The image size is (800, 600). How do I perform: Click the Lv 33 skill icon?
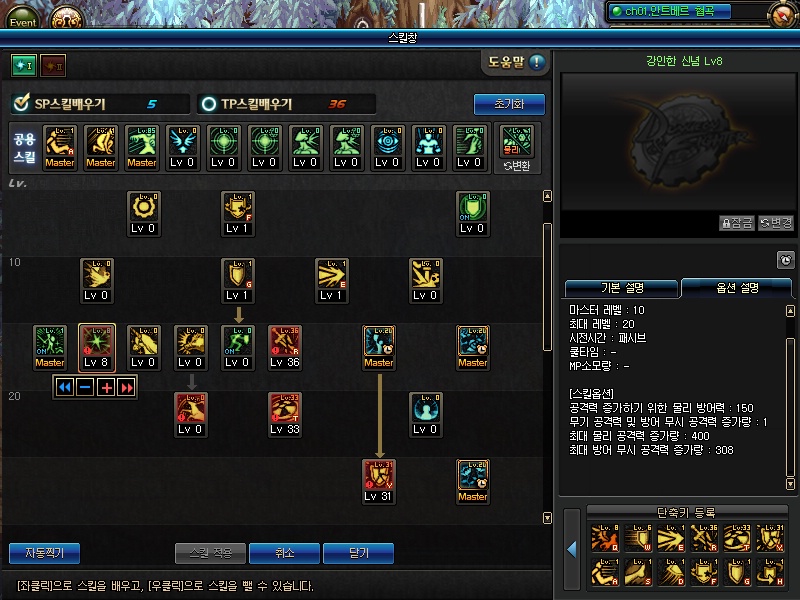(285, 409)
